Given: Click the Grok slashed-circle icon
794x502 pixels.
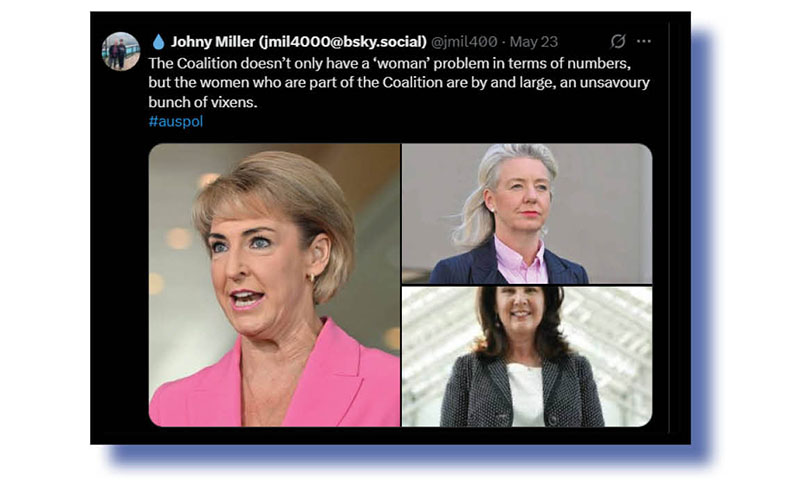Looking at the screenshot, I should tap(618, 41).
